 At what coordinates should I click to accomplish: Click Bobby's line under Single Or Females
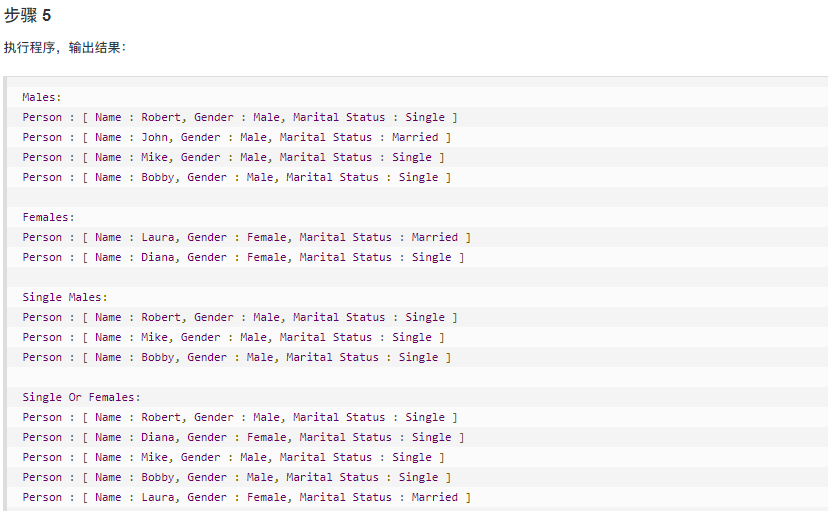pyautogui.click(x=237, y=477)
